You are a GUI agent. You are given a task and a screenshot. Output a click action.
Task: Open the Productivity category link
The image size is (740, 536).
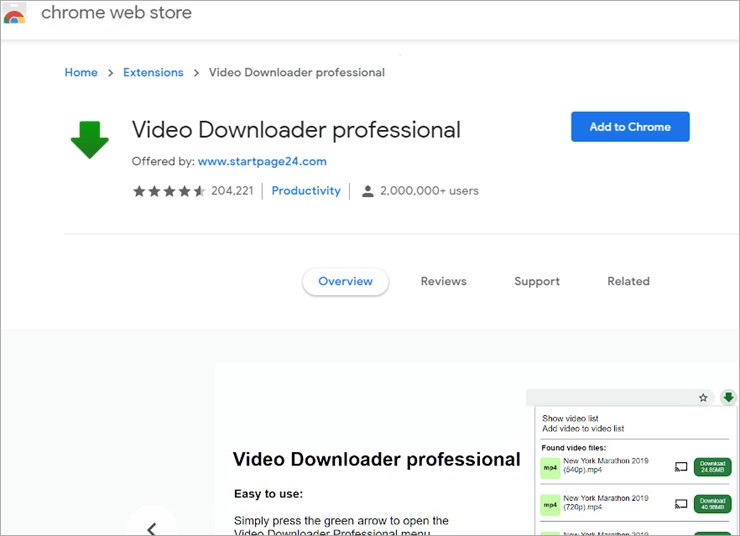(306, 191)
